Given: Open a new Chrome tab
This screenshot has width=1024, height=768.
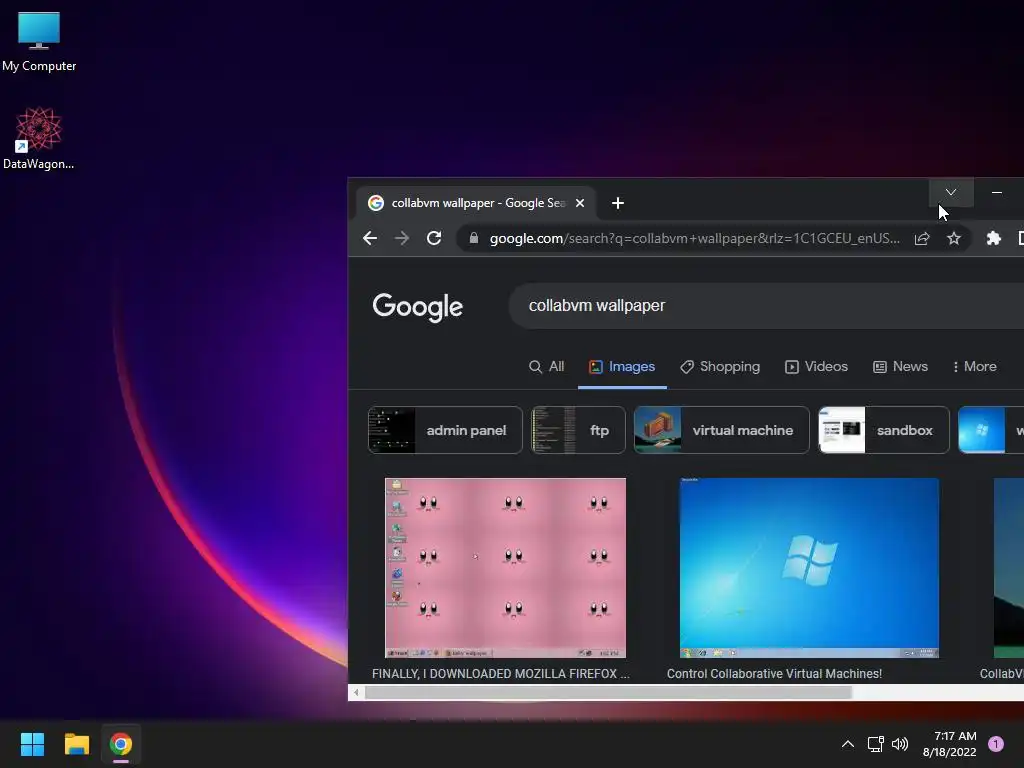Looking at the screenshot, I should [x=618, y=203].
